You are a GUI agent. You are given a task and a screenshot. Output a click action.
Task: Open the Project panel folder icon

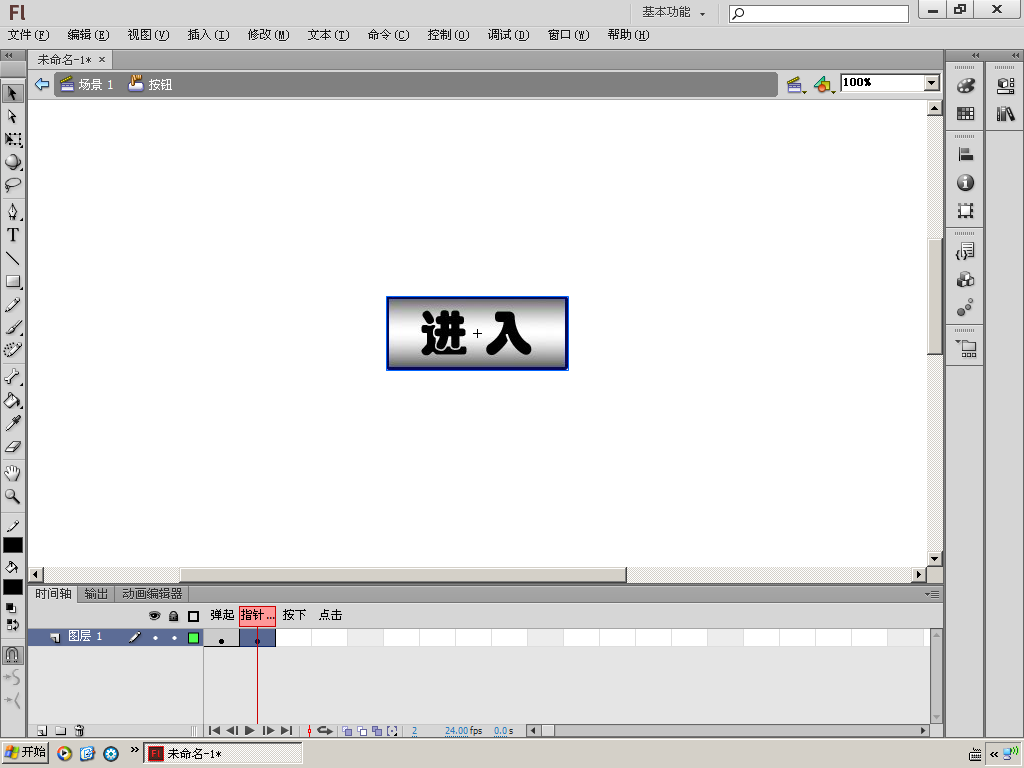click(x=965, y=348)
